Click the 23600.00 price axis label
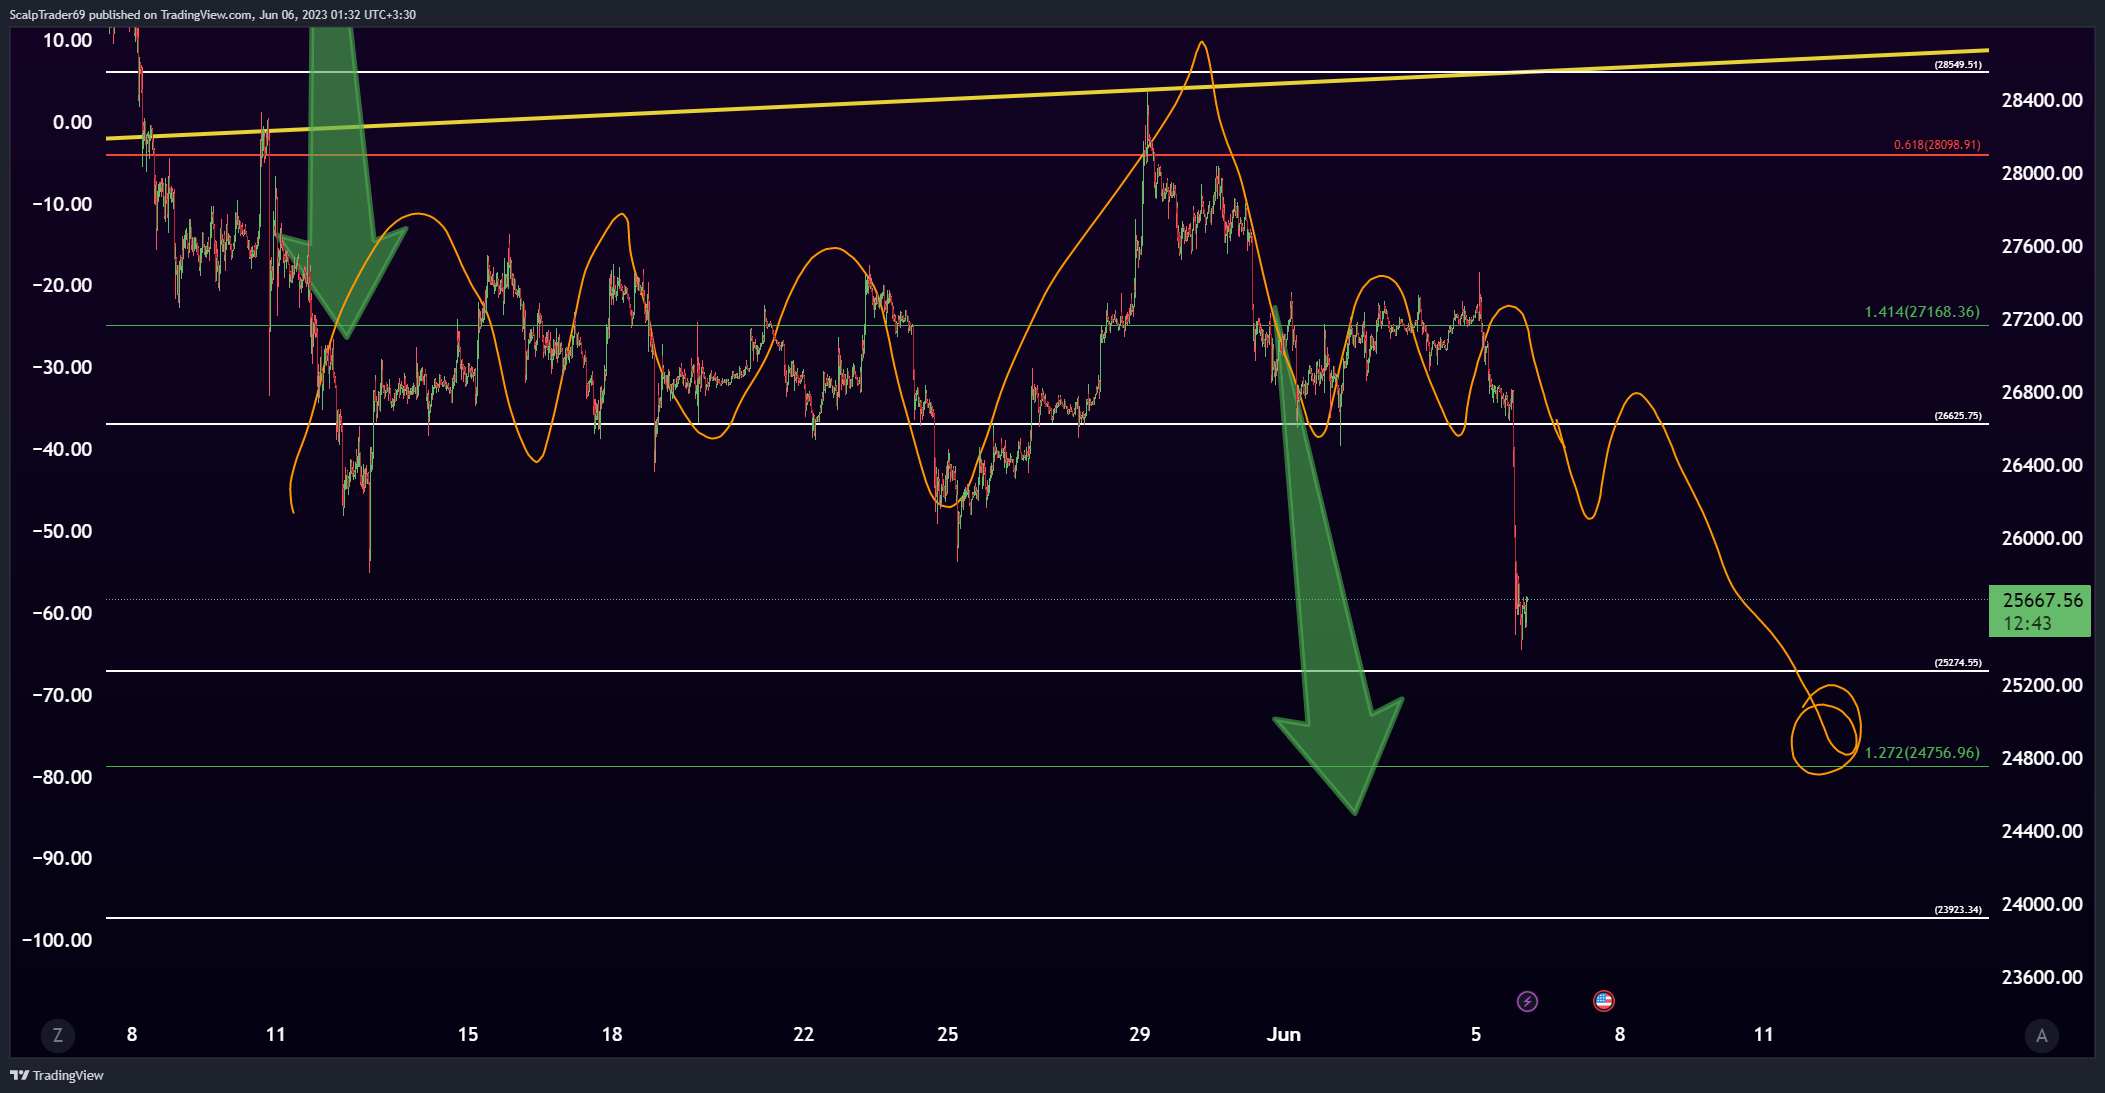2105x1093 pixels. tap(2042, 977)
